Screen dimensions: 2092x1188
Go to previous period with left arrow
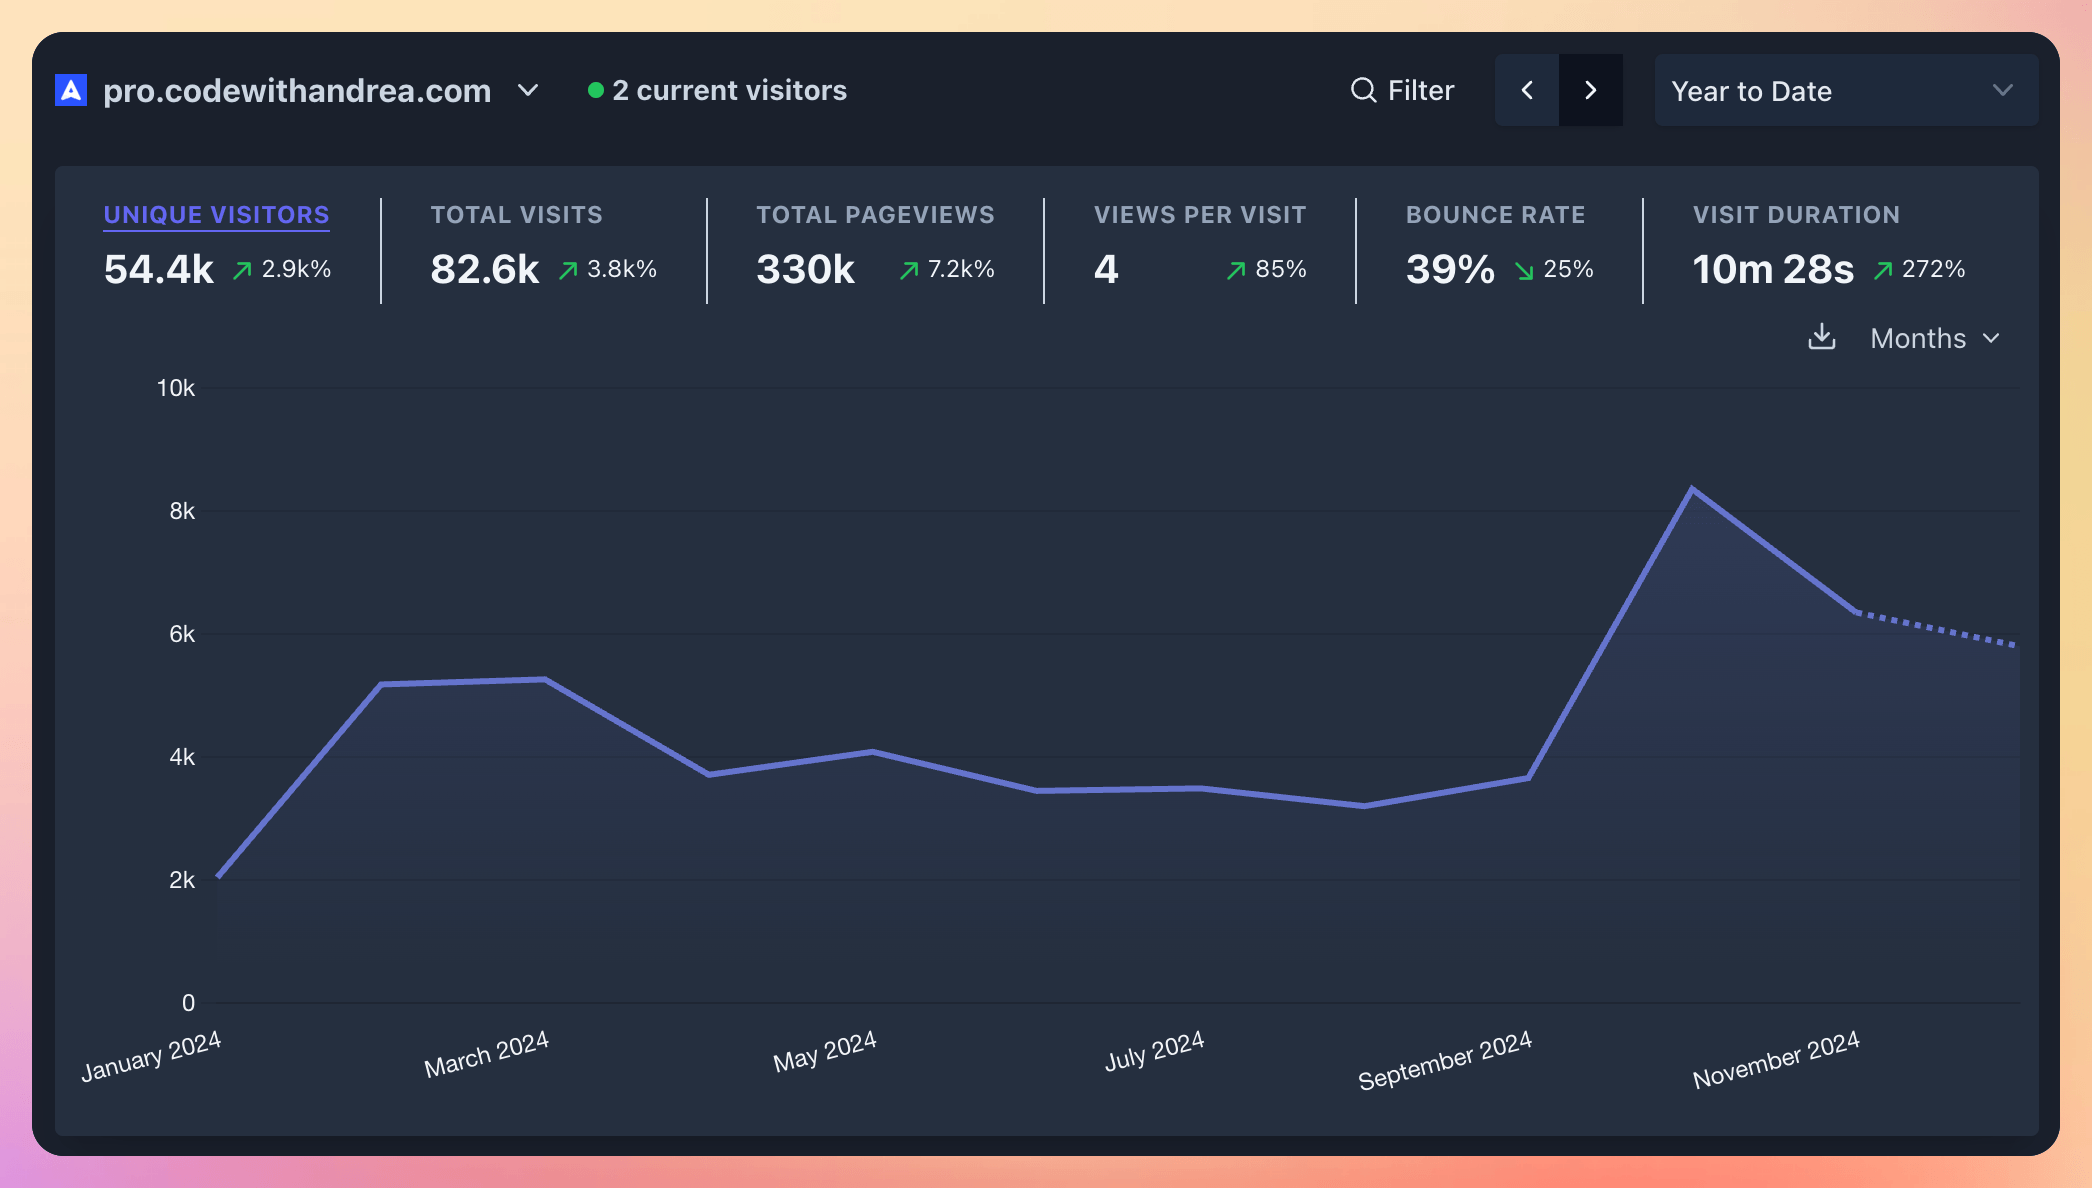1527,90
